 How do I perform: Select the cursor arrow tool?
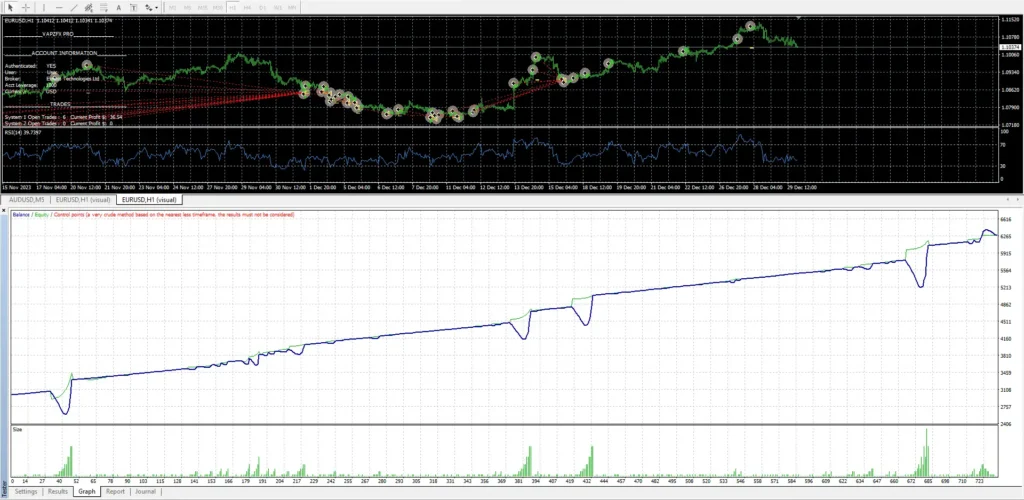9,7
